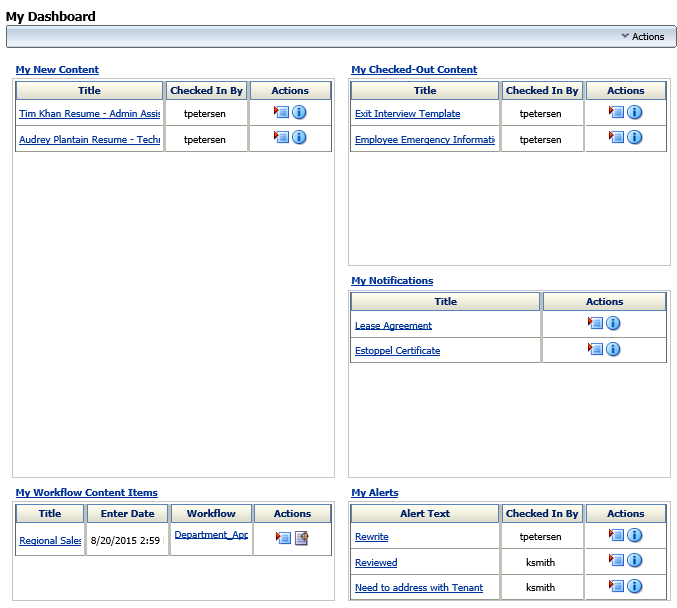Open Employee Emergency Information link

(425, 139)
